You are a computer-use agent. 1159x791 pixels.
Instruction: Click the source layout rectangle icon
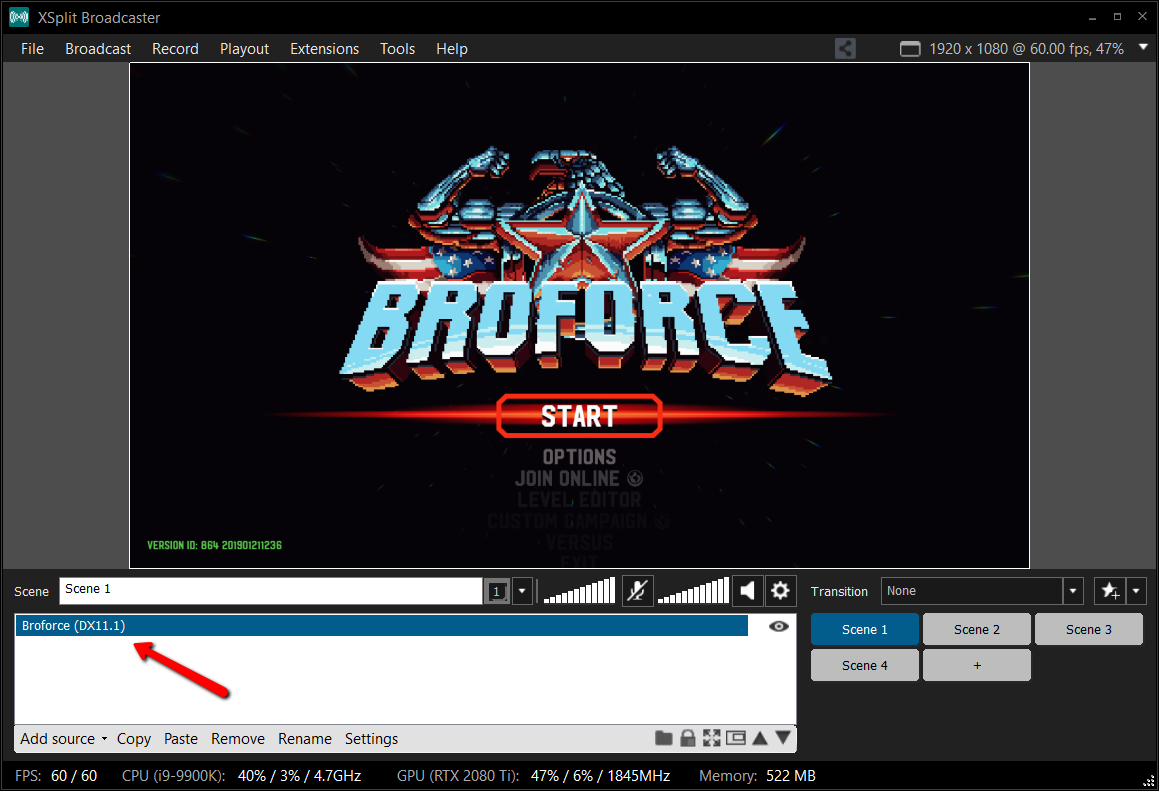pos(735,738)
